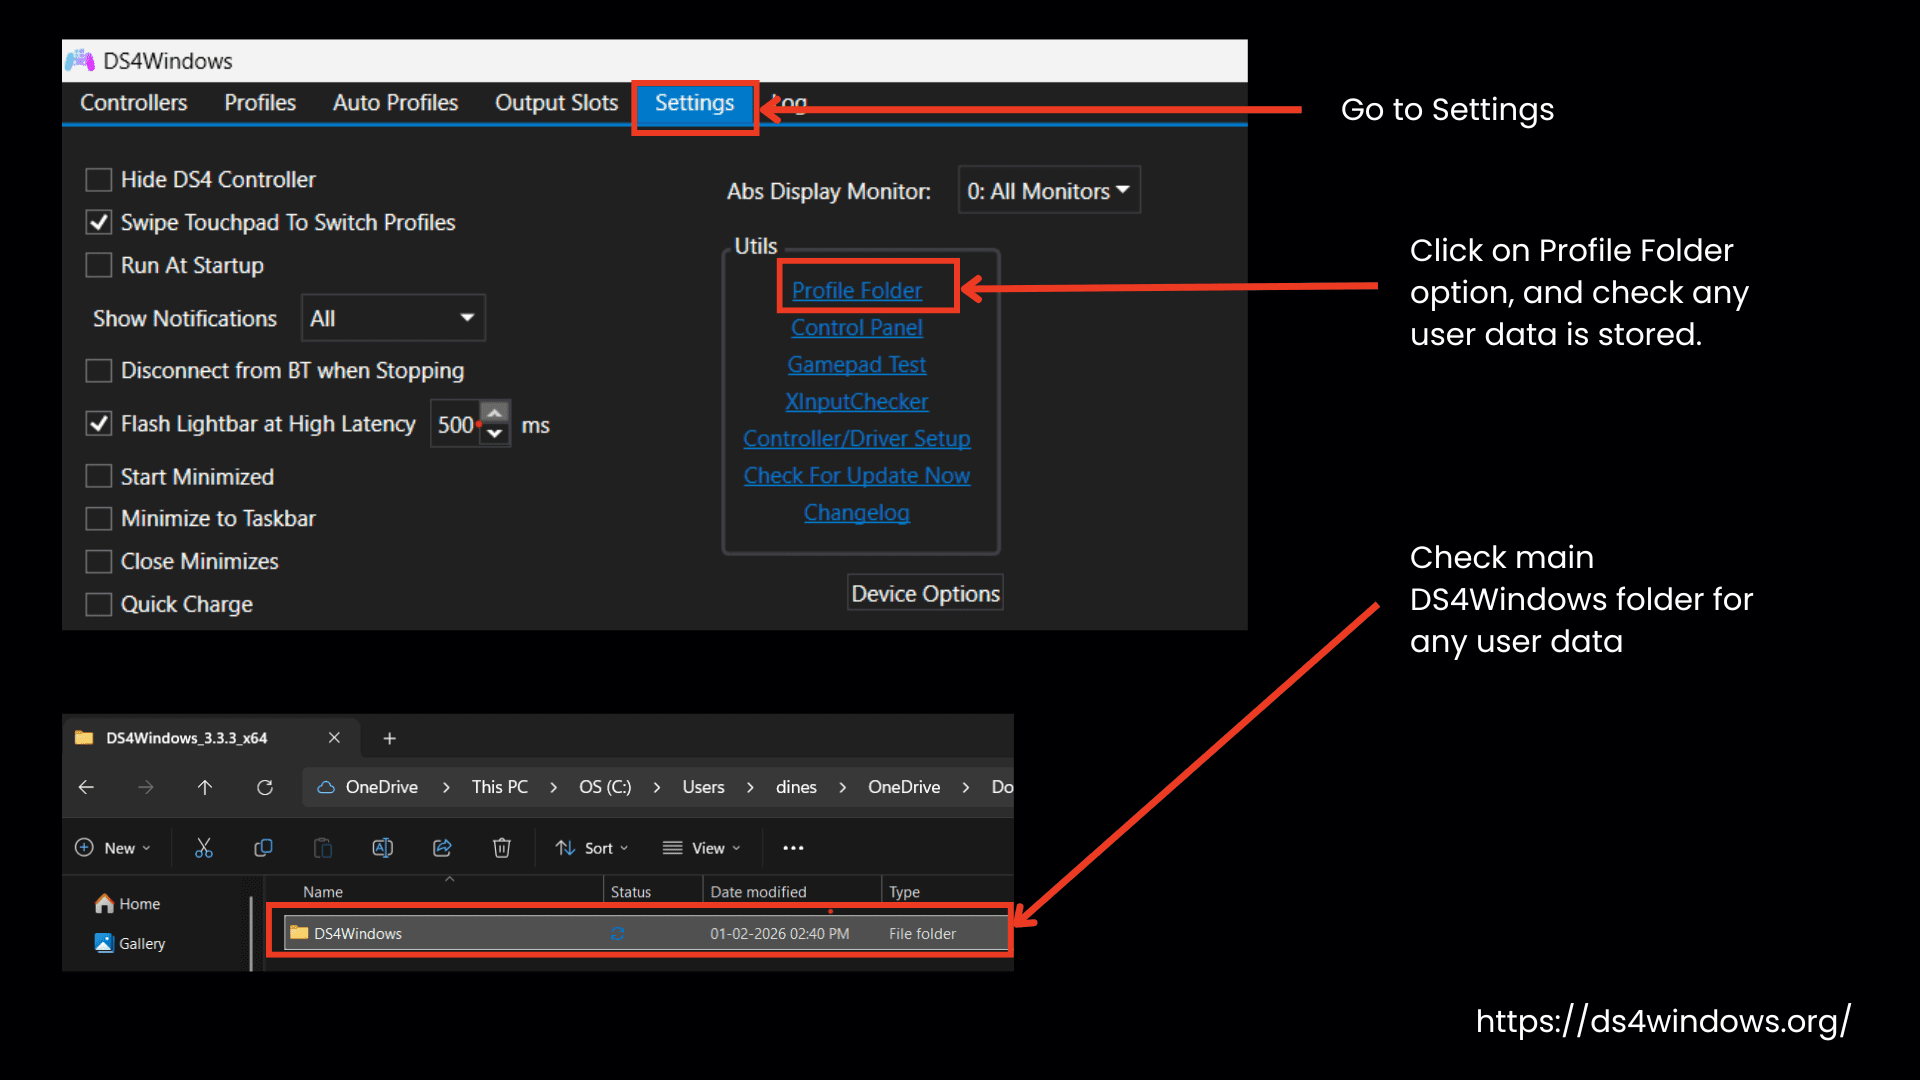Click Status column header
Viewport: 1920px width, 1080px height.
tap(631, 891)
